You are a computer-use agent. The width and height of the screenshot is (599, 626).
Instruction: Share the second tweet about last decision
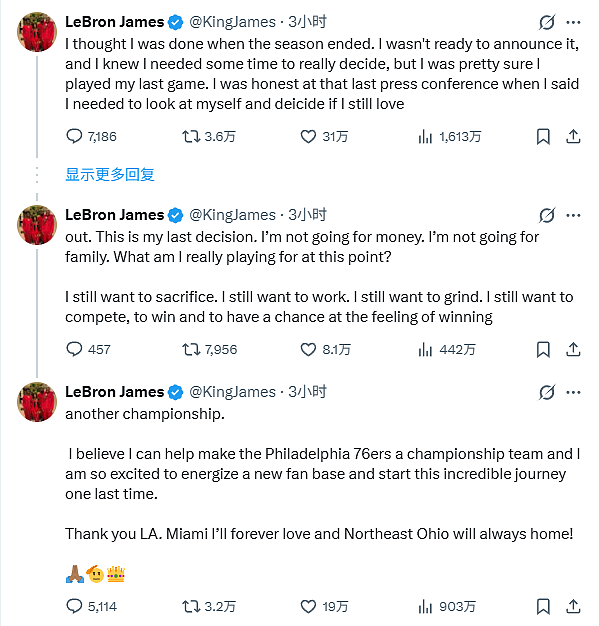pyautogui.click(x=573, y=349)
